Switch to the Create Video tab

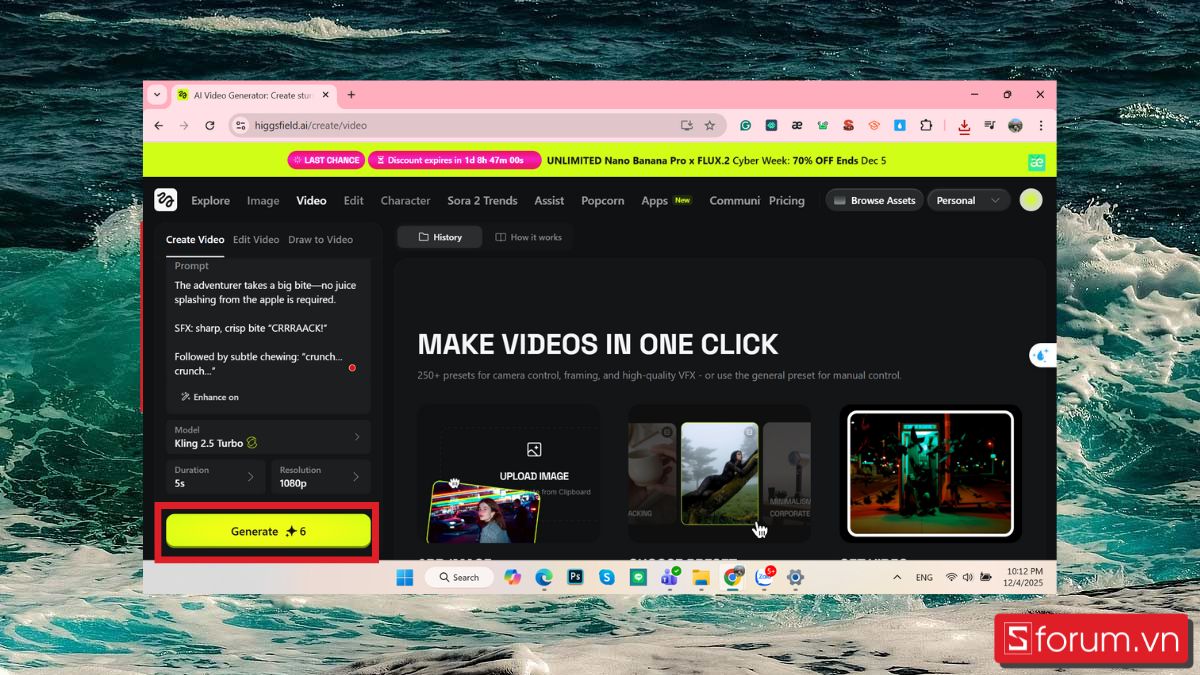click(195, 239)
